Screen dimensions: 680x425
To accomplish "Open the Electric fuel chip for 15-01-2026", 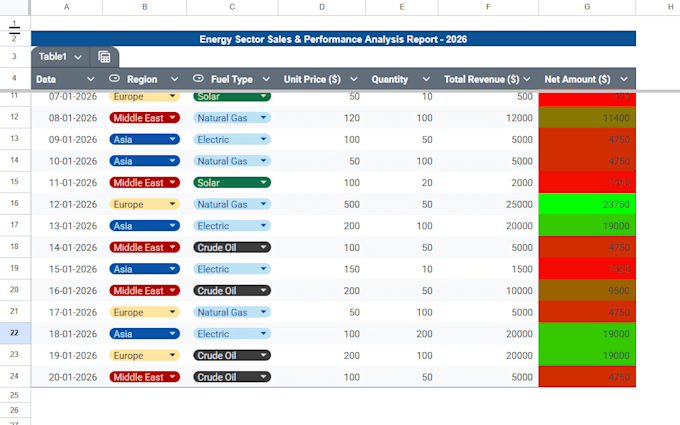I will click(x=232, y=269).
